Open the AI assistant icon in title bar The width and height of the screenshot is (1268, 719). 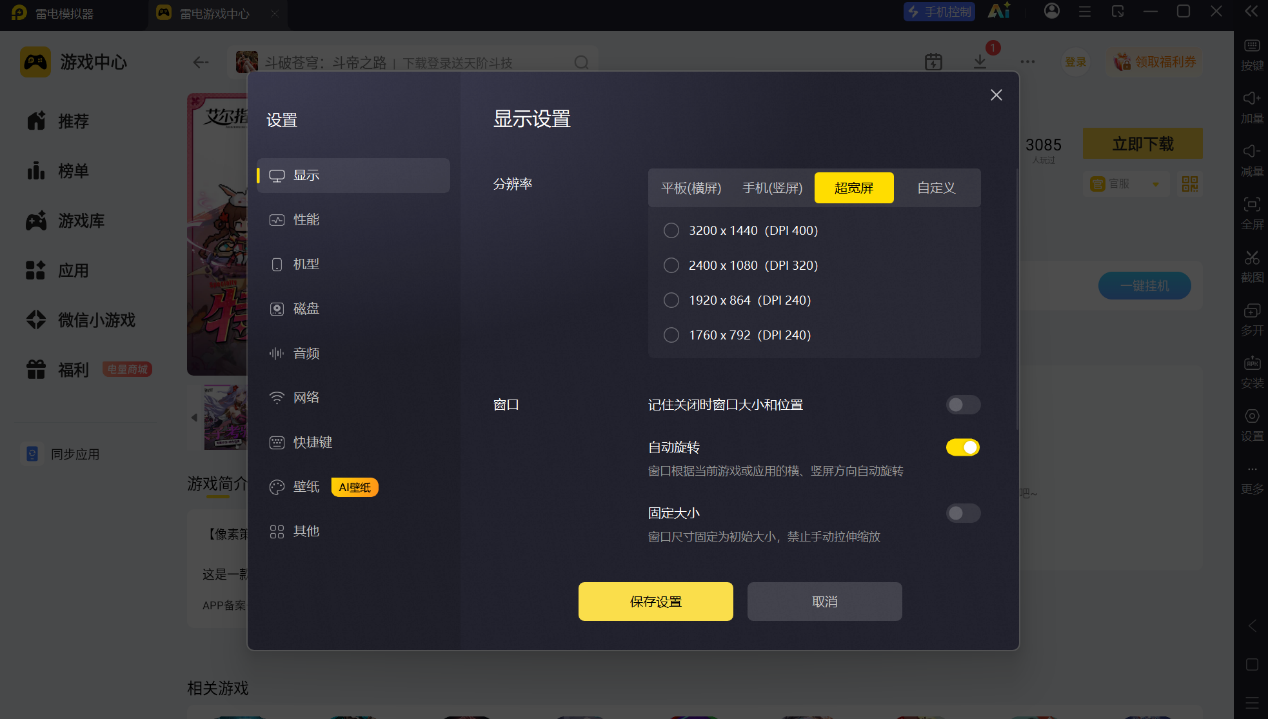998,12
